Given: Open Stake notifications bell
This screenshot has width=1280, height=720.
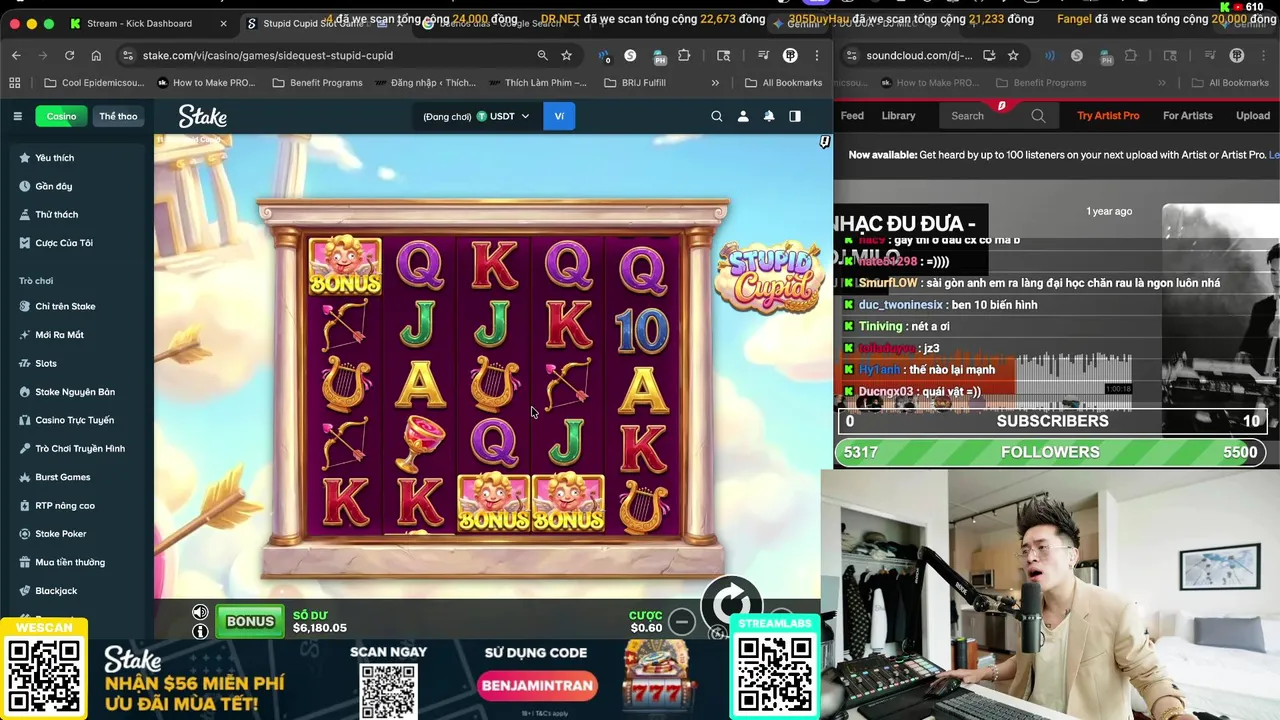Looking at the screenshot, I should [769, 116].
